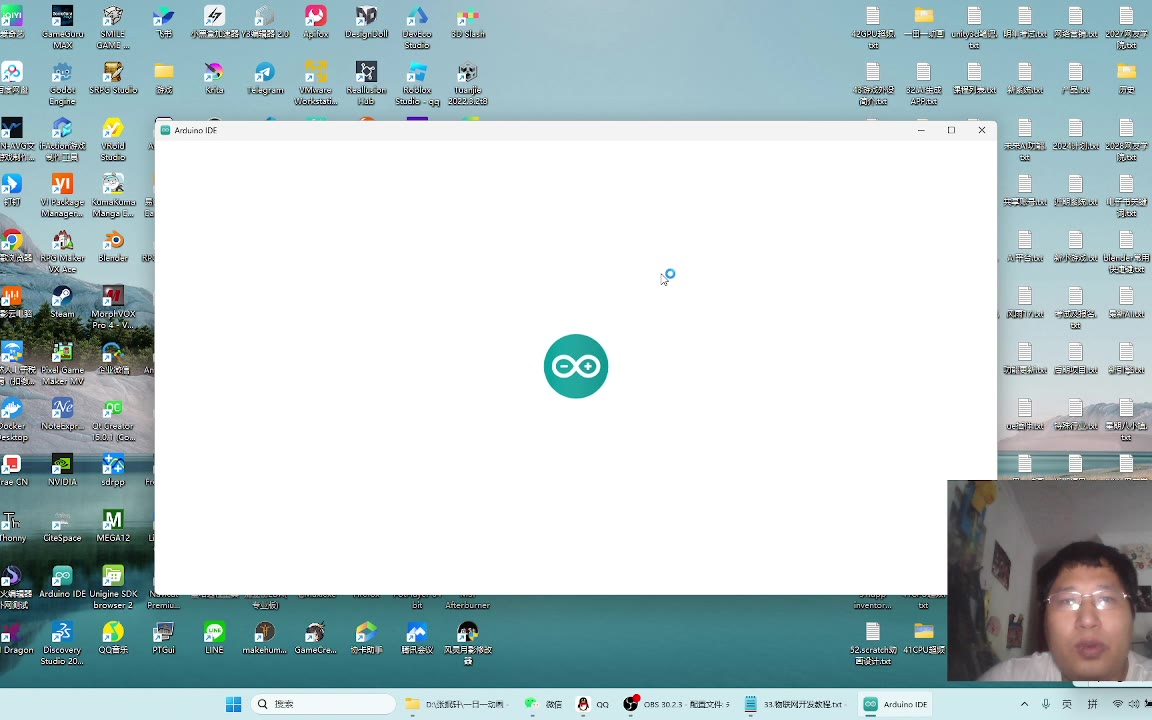Click the VI Package Manager desktop icon
The width and height of the screenshot is (1152, 720).
pyautogui.click(x=62, y=195)
